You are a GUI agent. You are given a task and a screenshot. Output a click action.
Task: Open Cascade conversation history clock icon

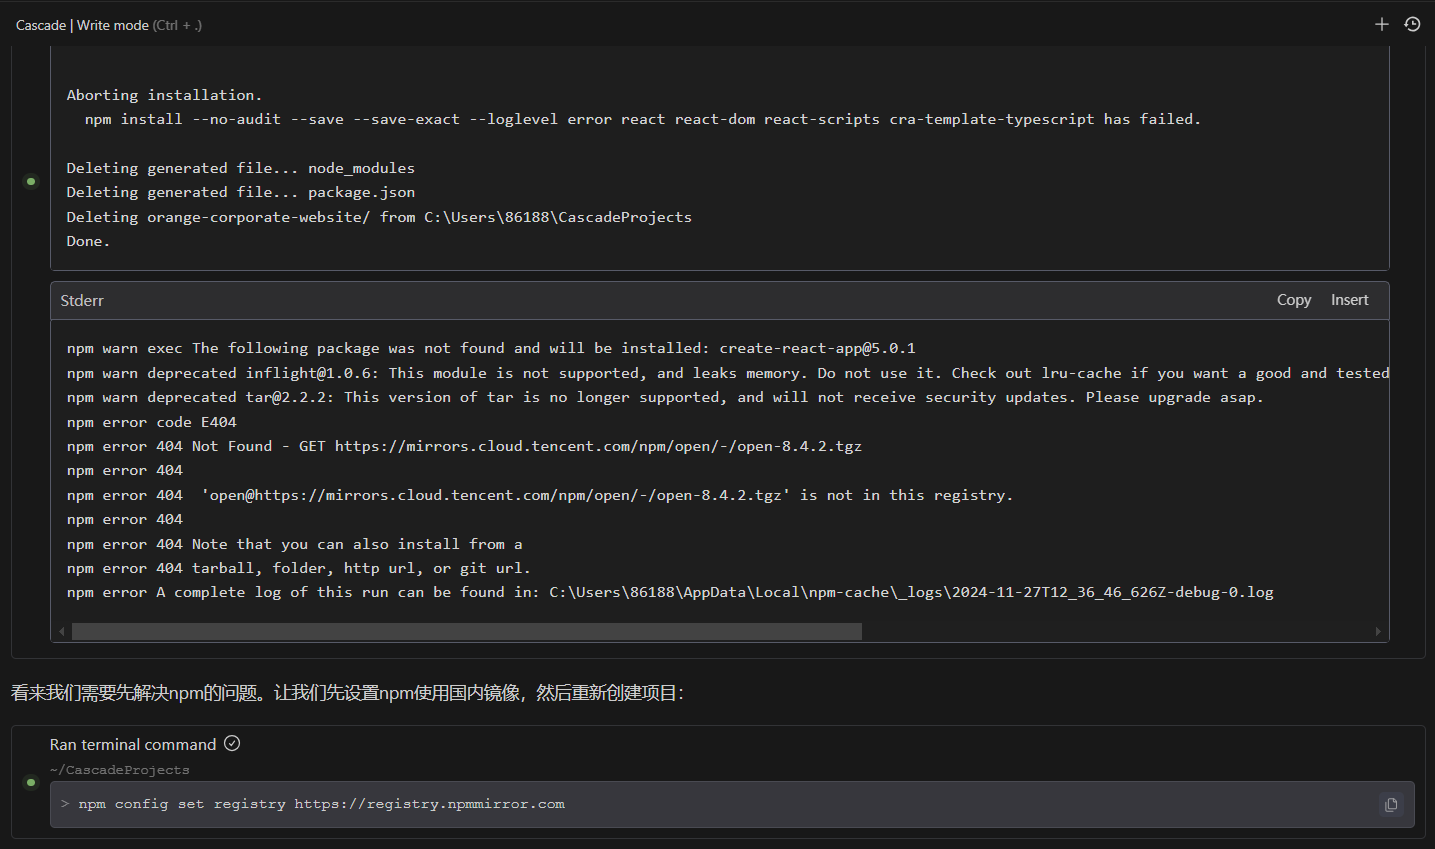click(1412, 24)
